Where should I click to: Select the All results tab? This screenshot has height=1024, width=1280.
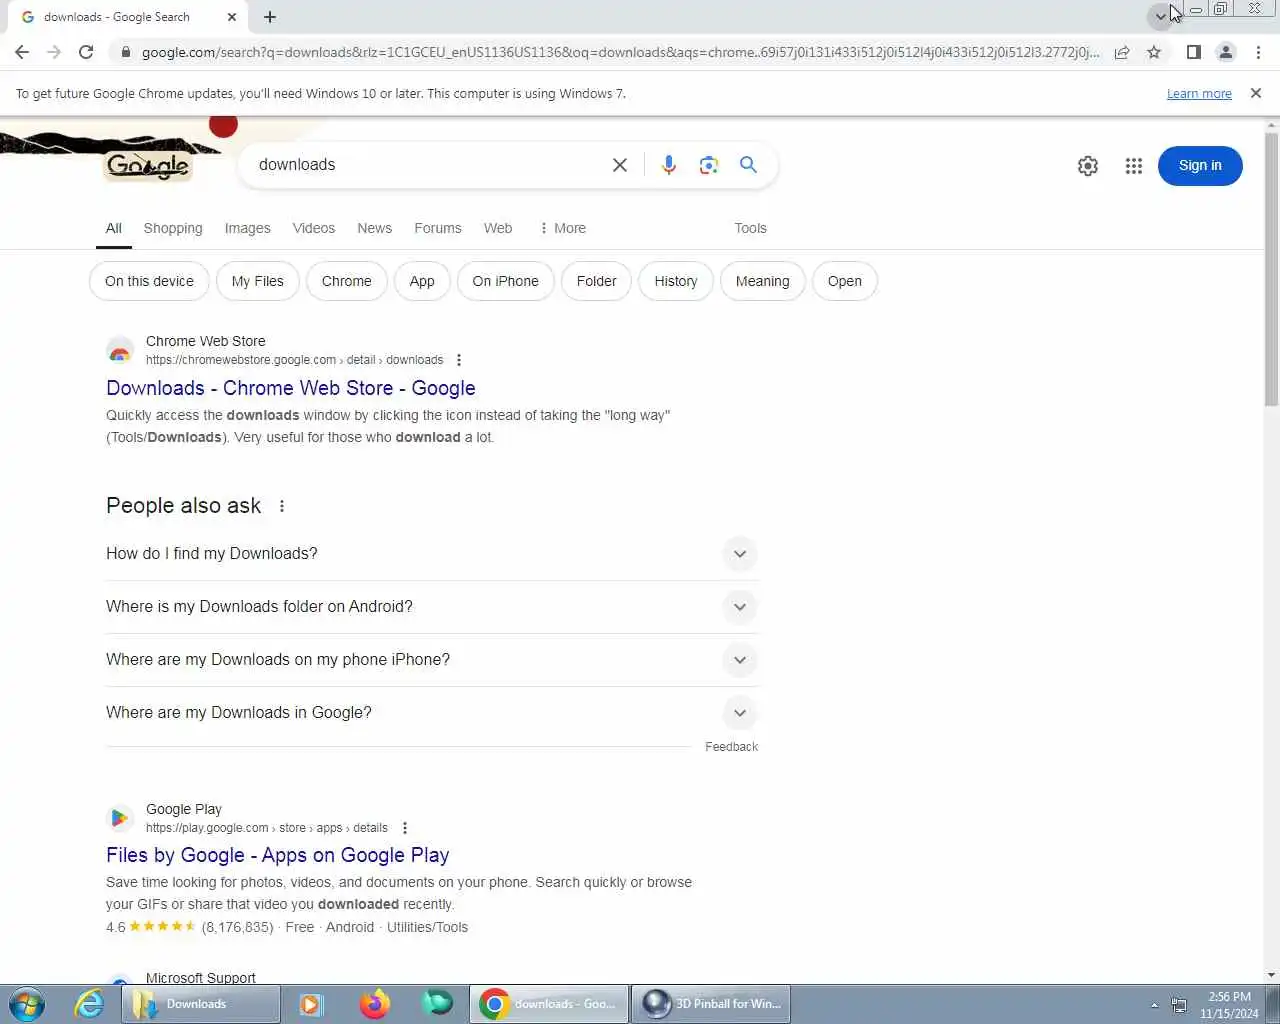click(114, 228)
